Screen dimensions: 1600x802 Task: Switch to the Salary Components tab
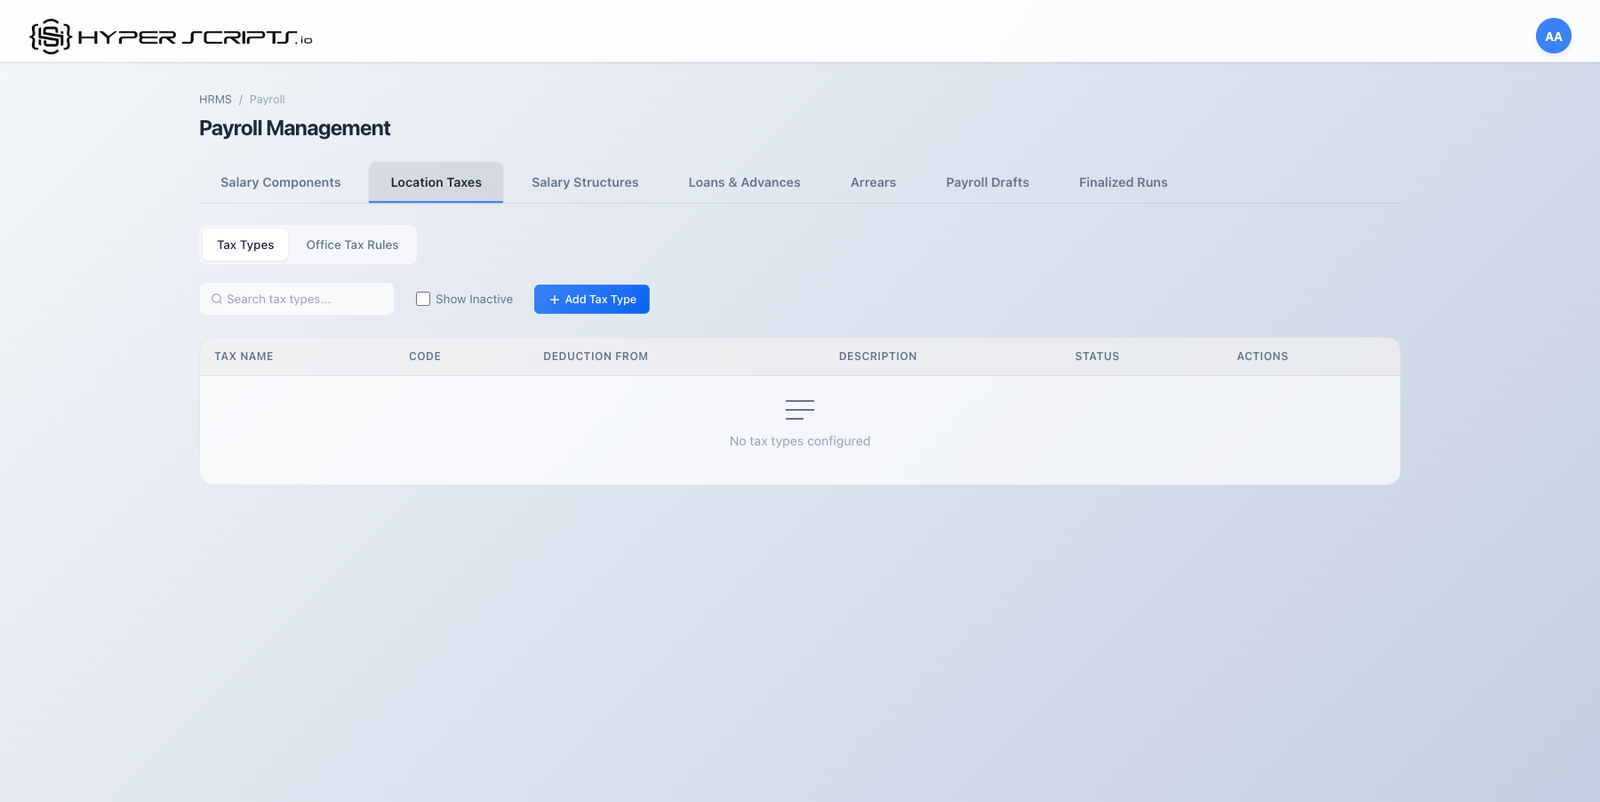point(280,182)
